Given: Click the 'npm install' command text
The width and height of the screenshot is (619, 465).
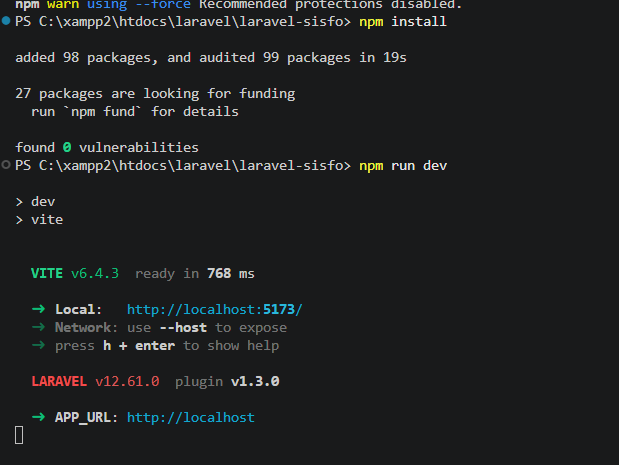Looking at the screenshot, I should [x=403, y=22].
